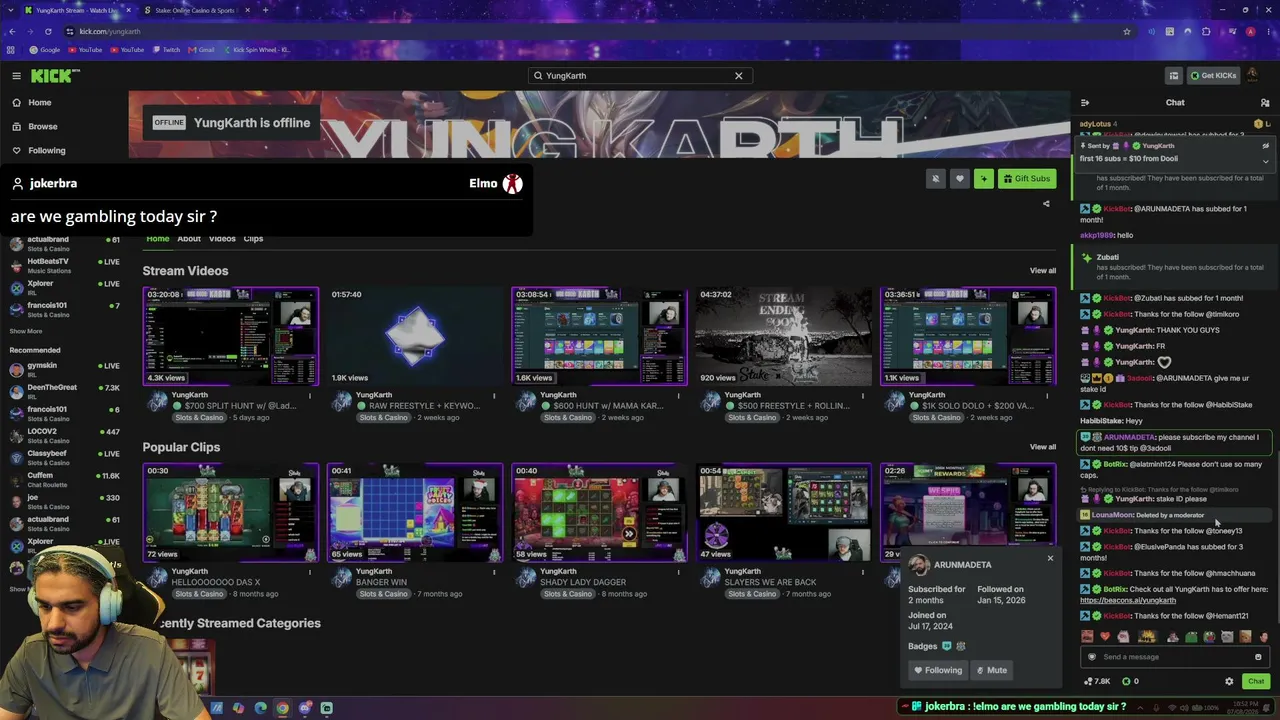
Task: Open the Twitch bookmark
Action: point(166,49)
